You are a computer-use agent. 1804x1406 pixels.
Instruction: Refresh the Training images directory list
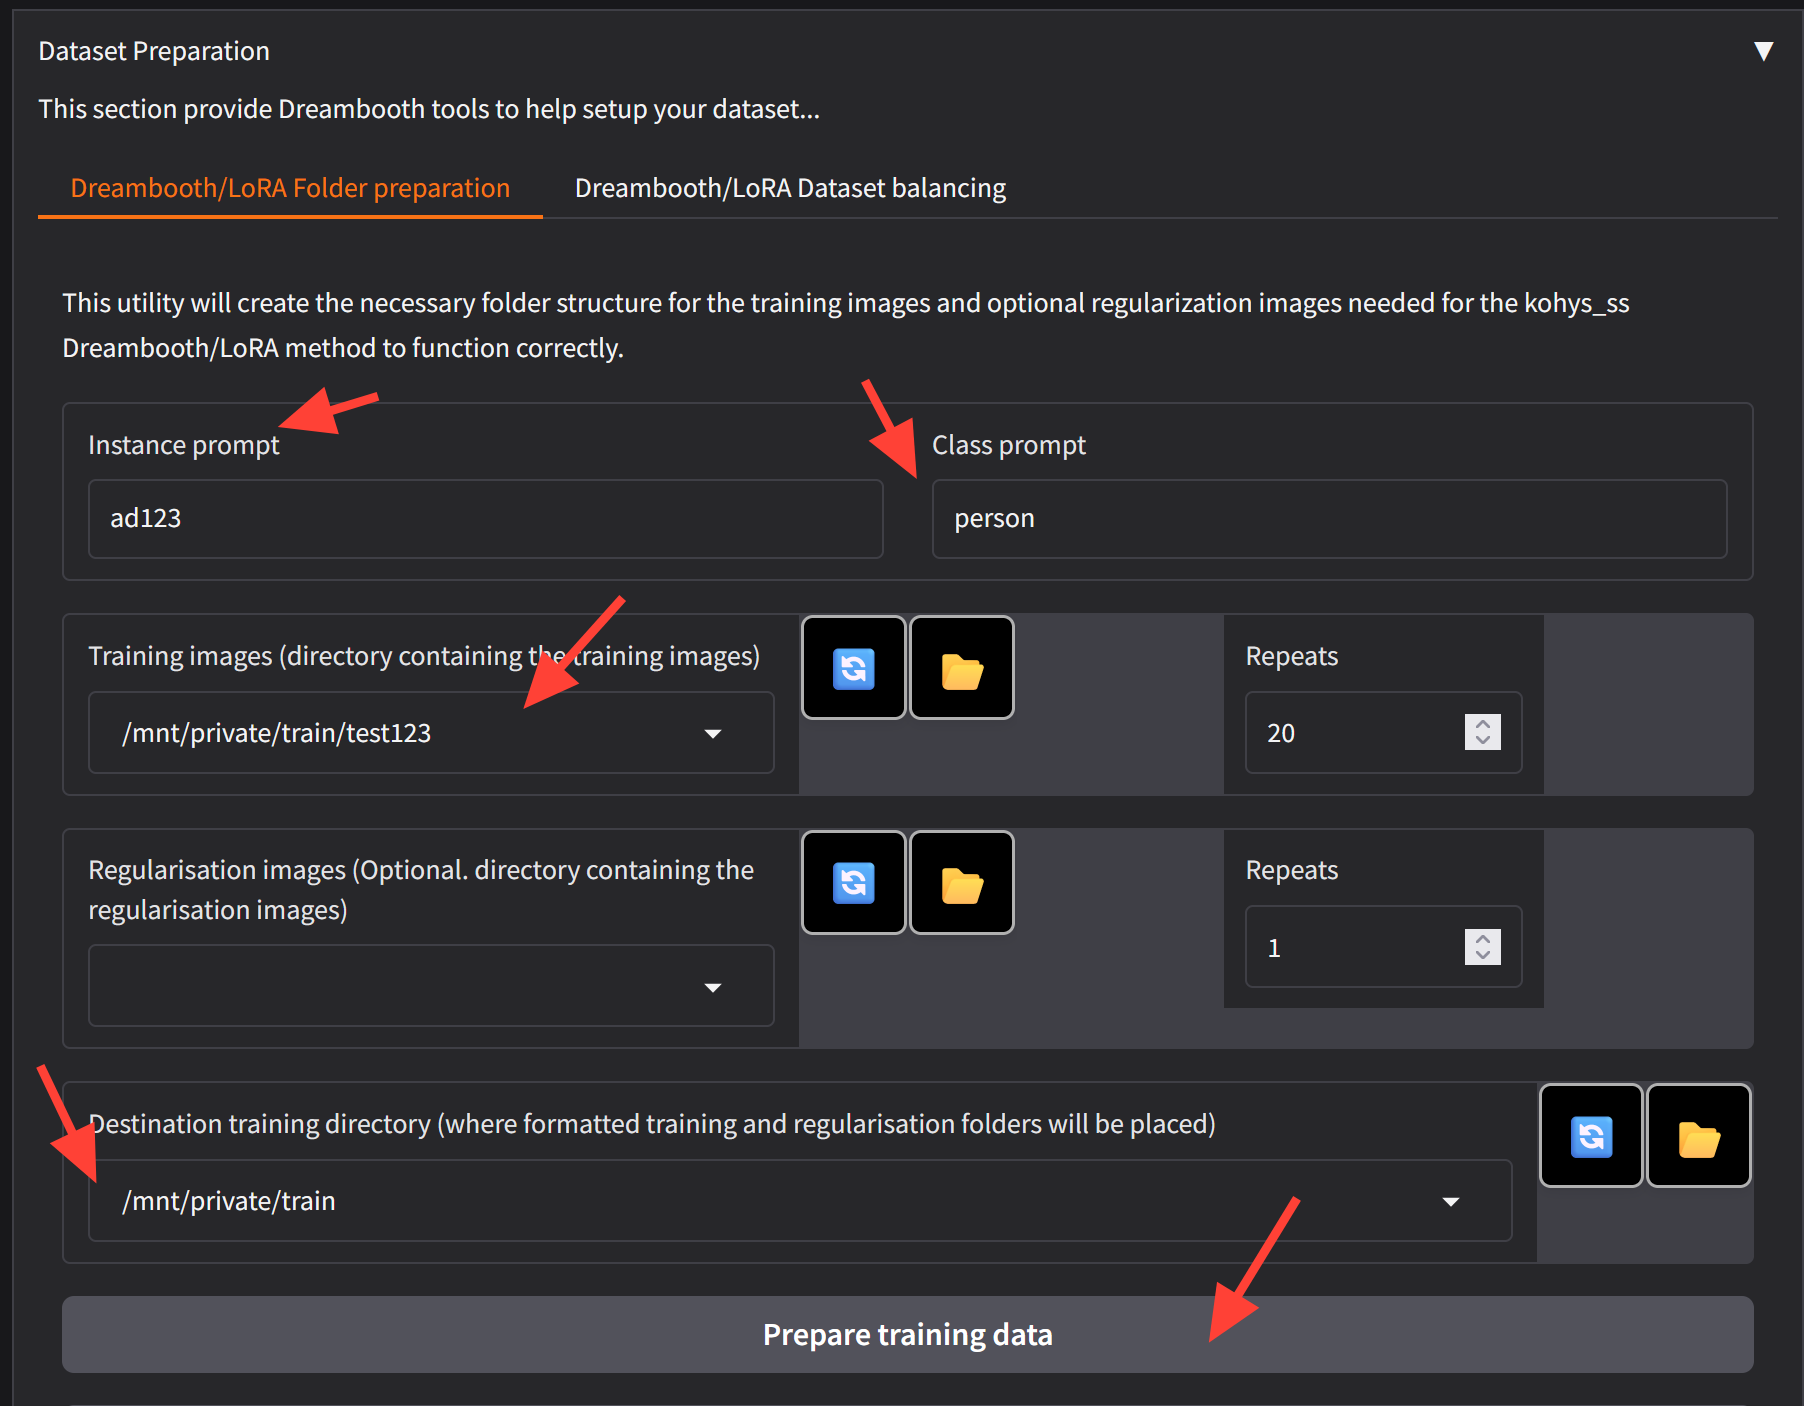click(x=853, y=668)
